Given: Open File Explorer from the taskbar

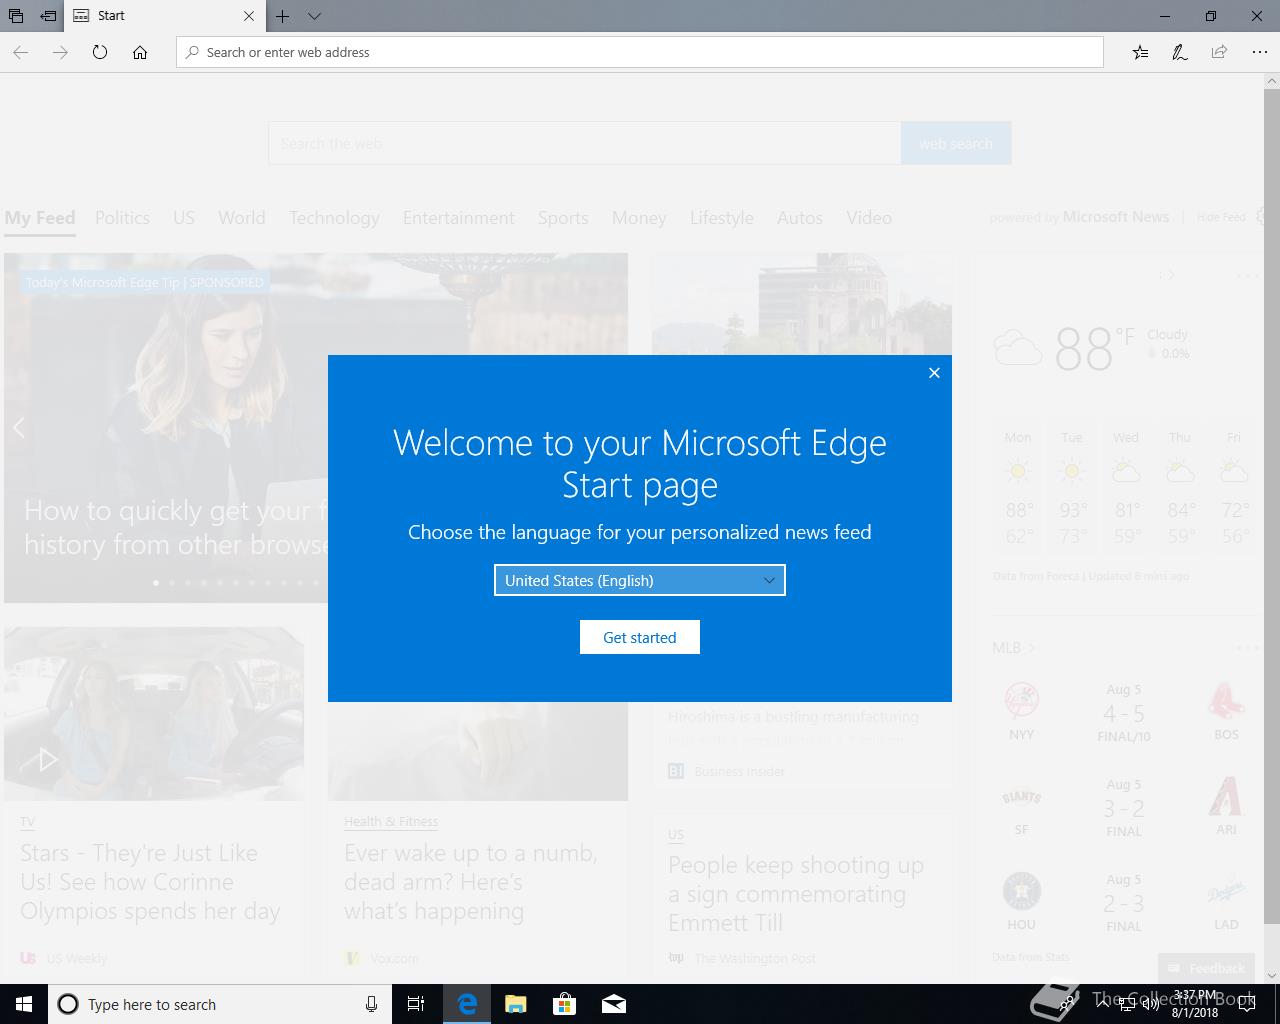Looking at the screenshot, I should click(515, 1004).
